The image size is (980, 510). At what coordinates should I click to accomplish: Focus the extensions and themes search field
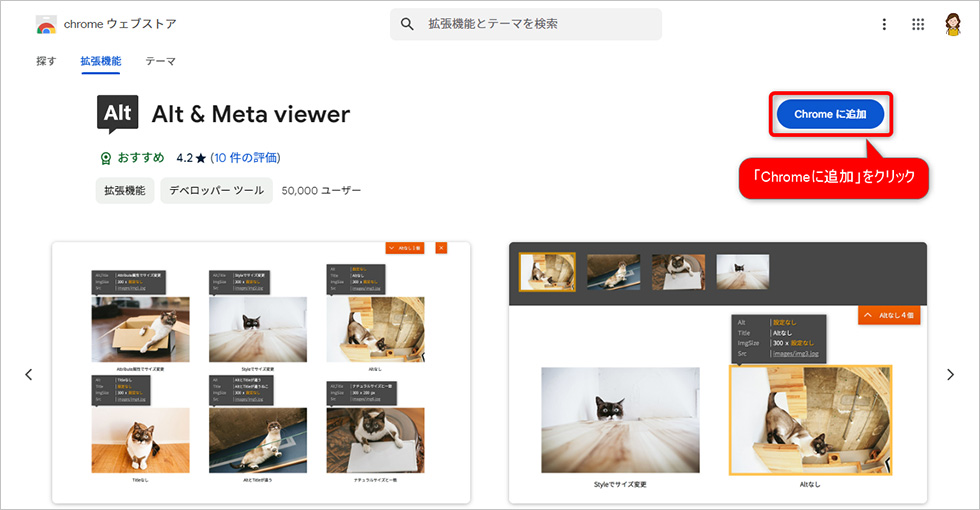click(x=526, y=24)
